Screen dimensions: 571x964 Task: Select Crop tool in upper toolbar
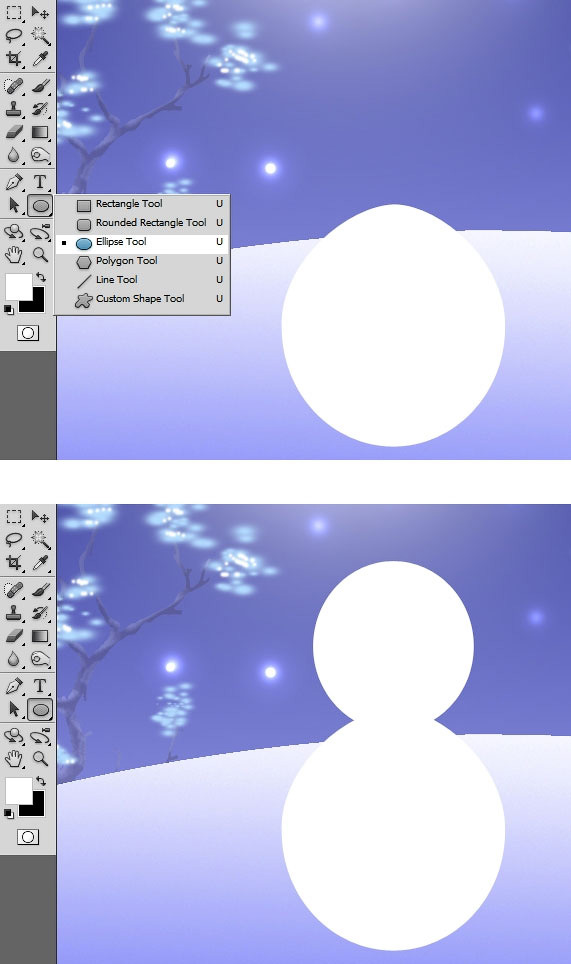pyautogui.click(x=14, y=58)
